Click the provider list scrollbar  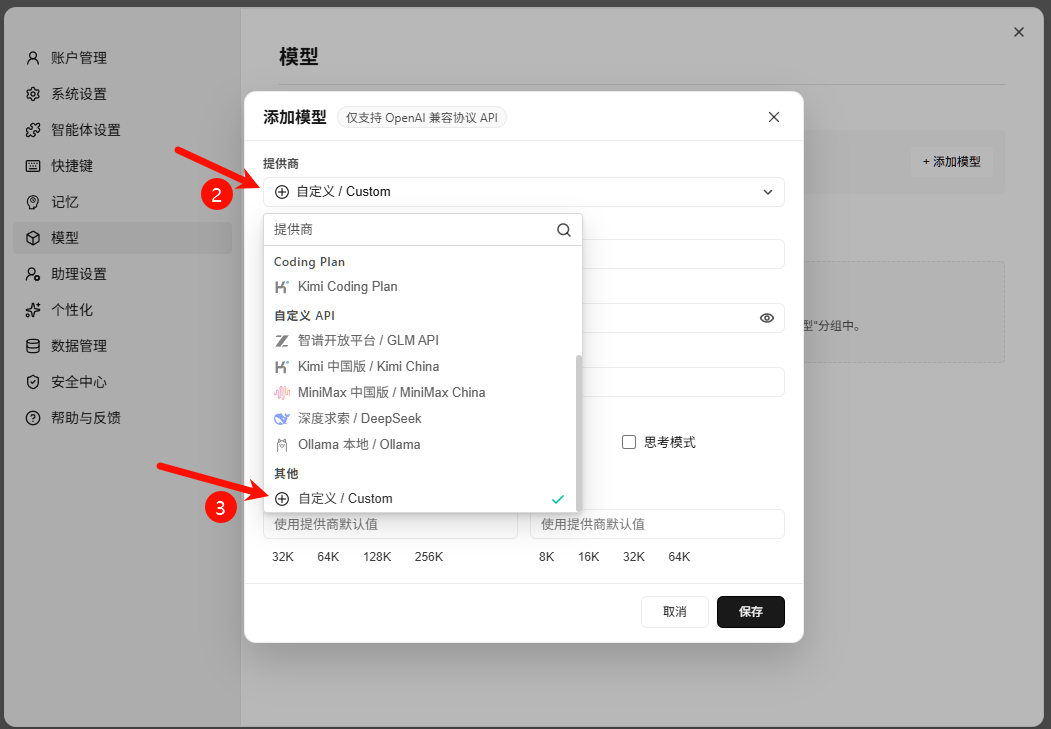[x=578, y=432]
